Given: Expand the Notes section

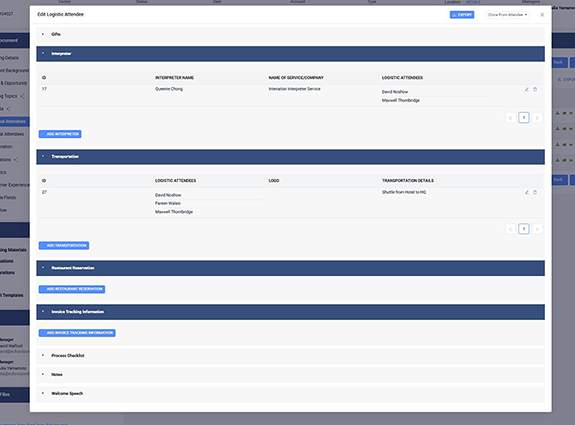Looking at the screenshot, I should pos(290,375).
